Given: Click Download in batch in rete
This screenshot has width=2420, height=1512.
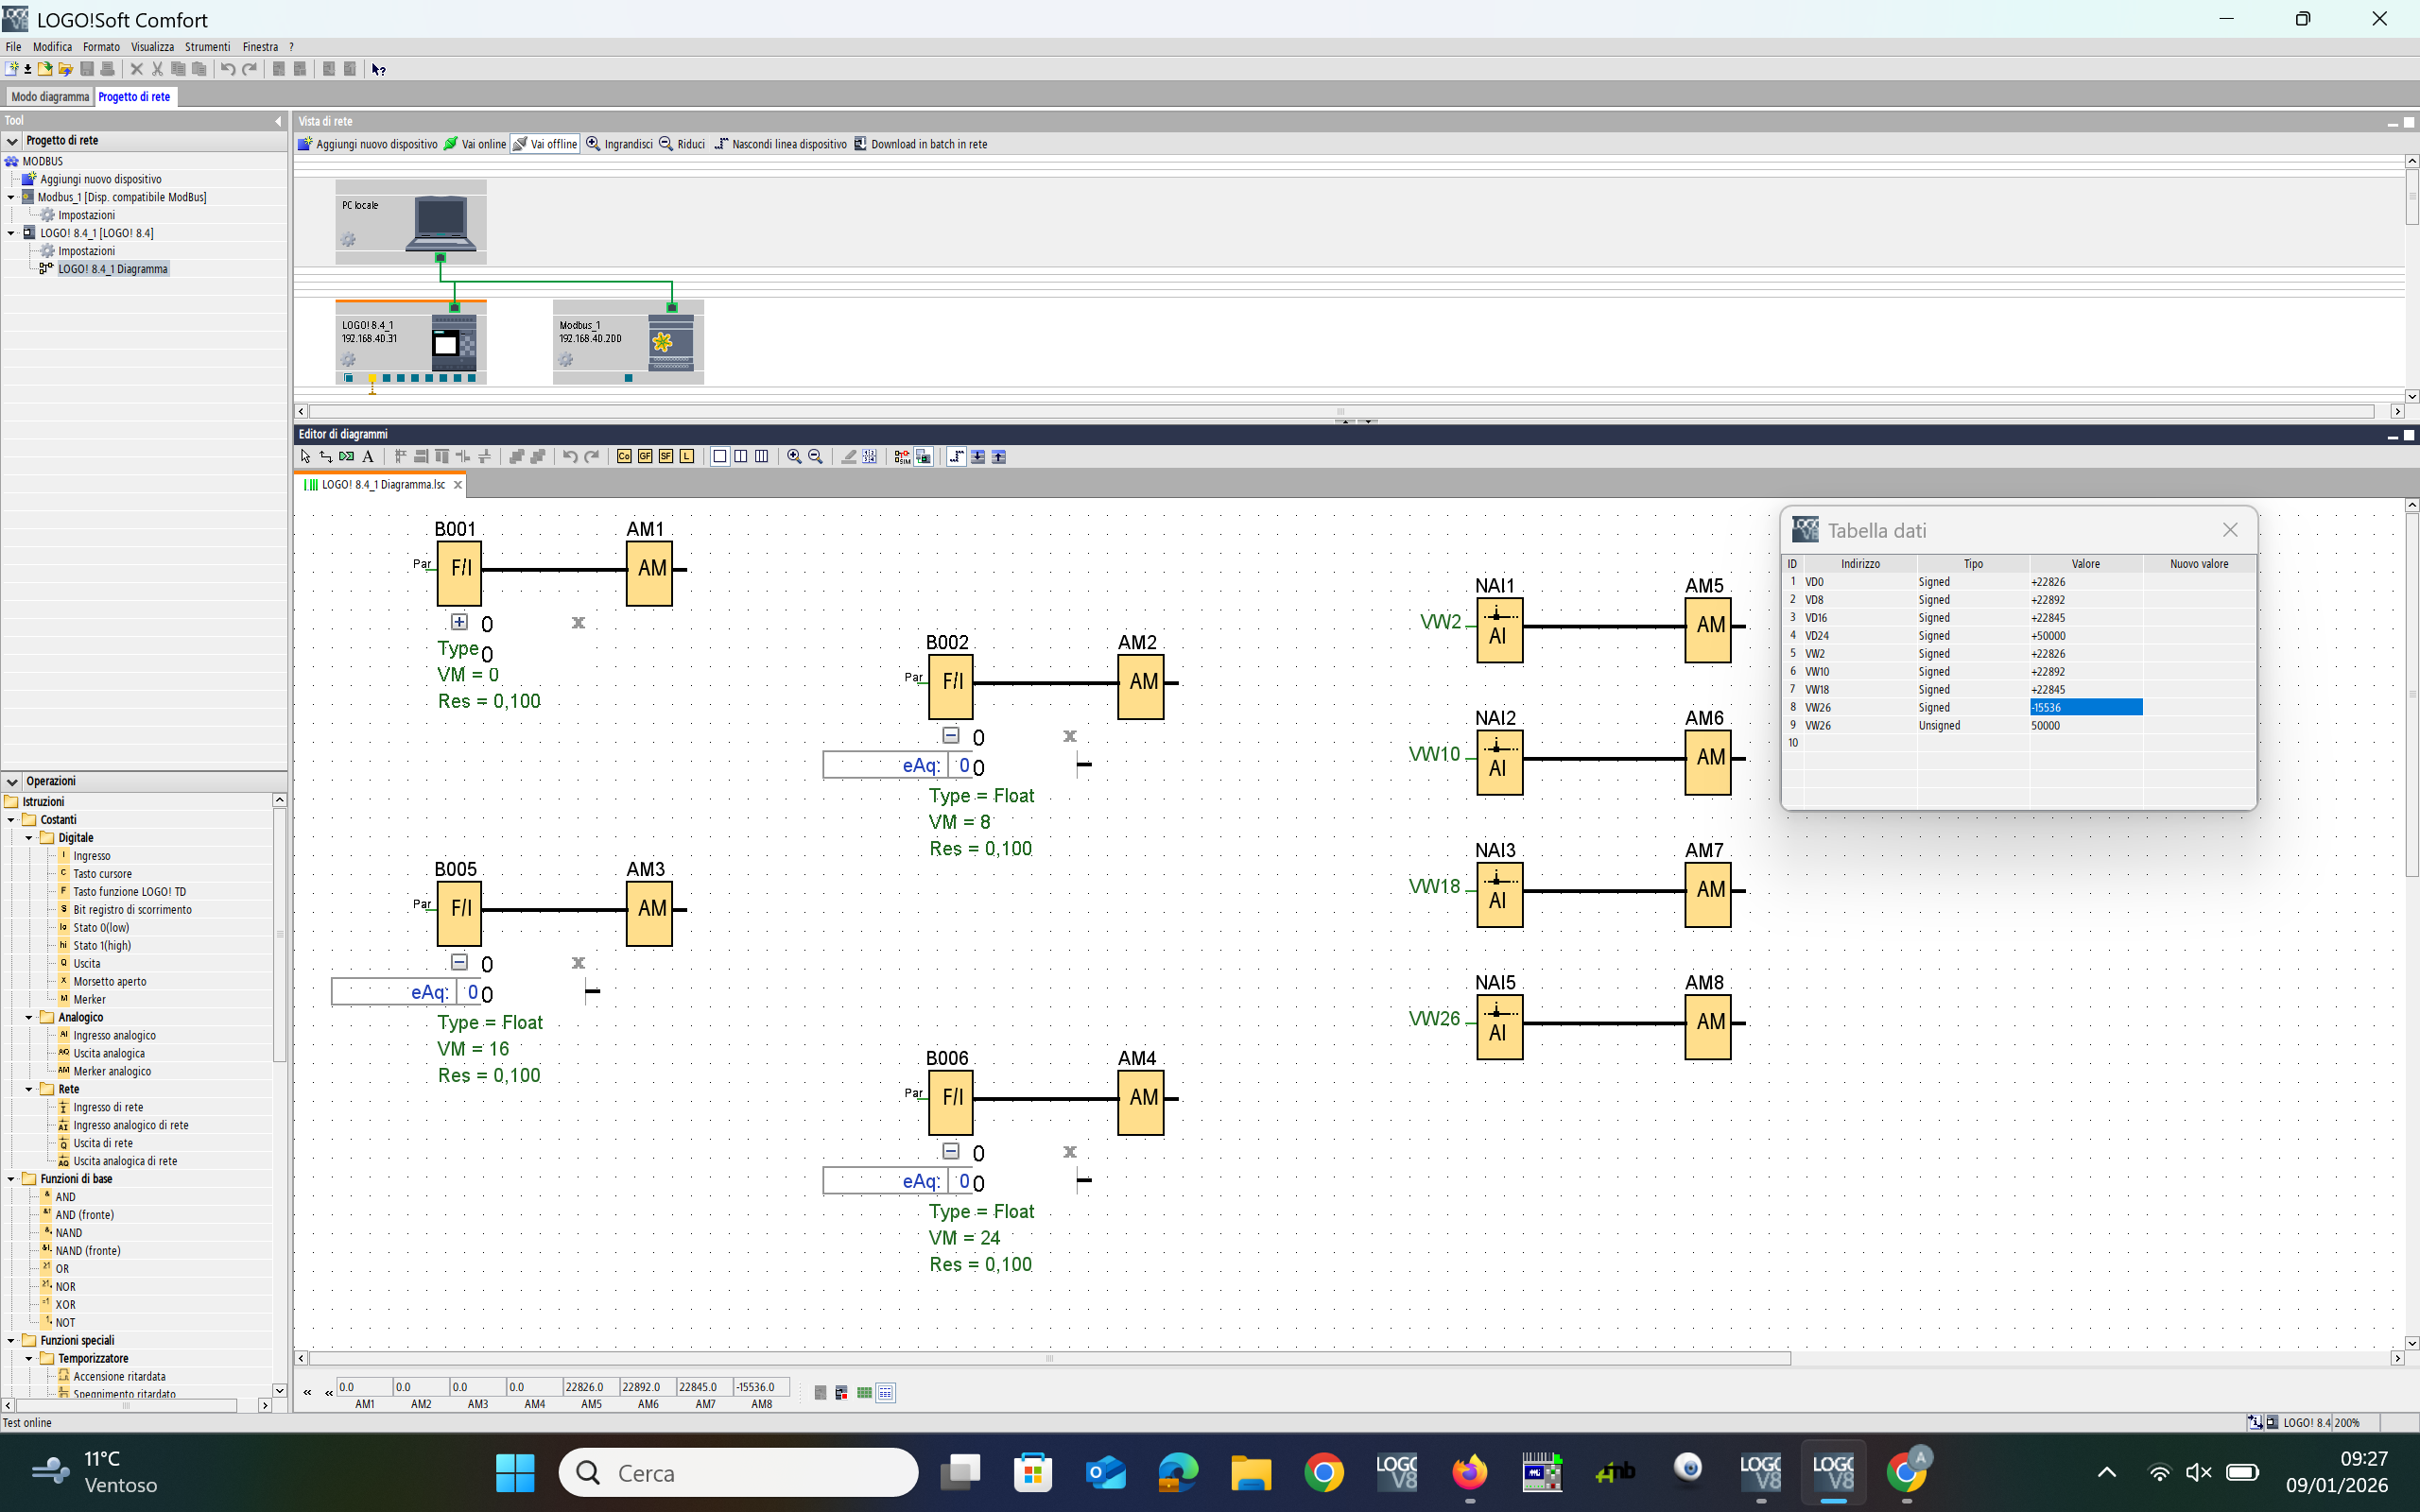Looking at the screenshot, I should pyautogui.click(x=920, y=144).
